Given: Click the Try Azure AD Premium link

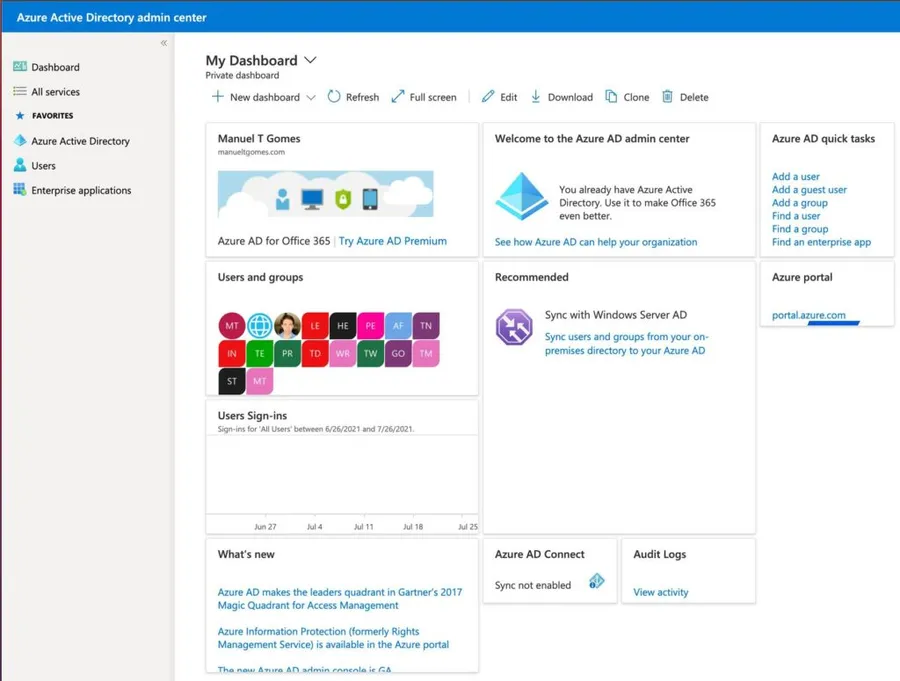Looking at the screenshot, I should tap(393, 241).
